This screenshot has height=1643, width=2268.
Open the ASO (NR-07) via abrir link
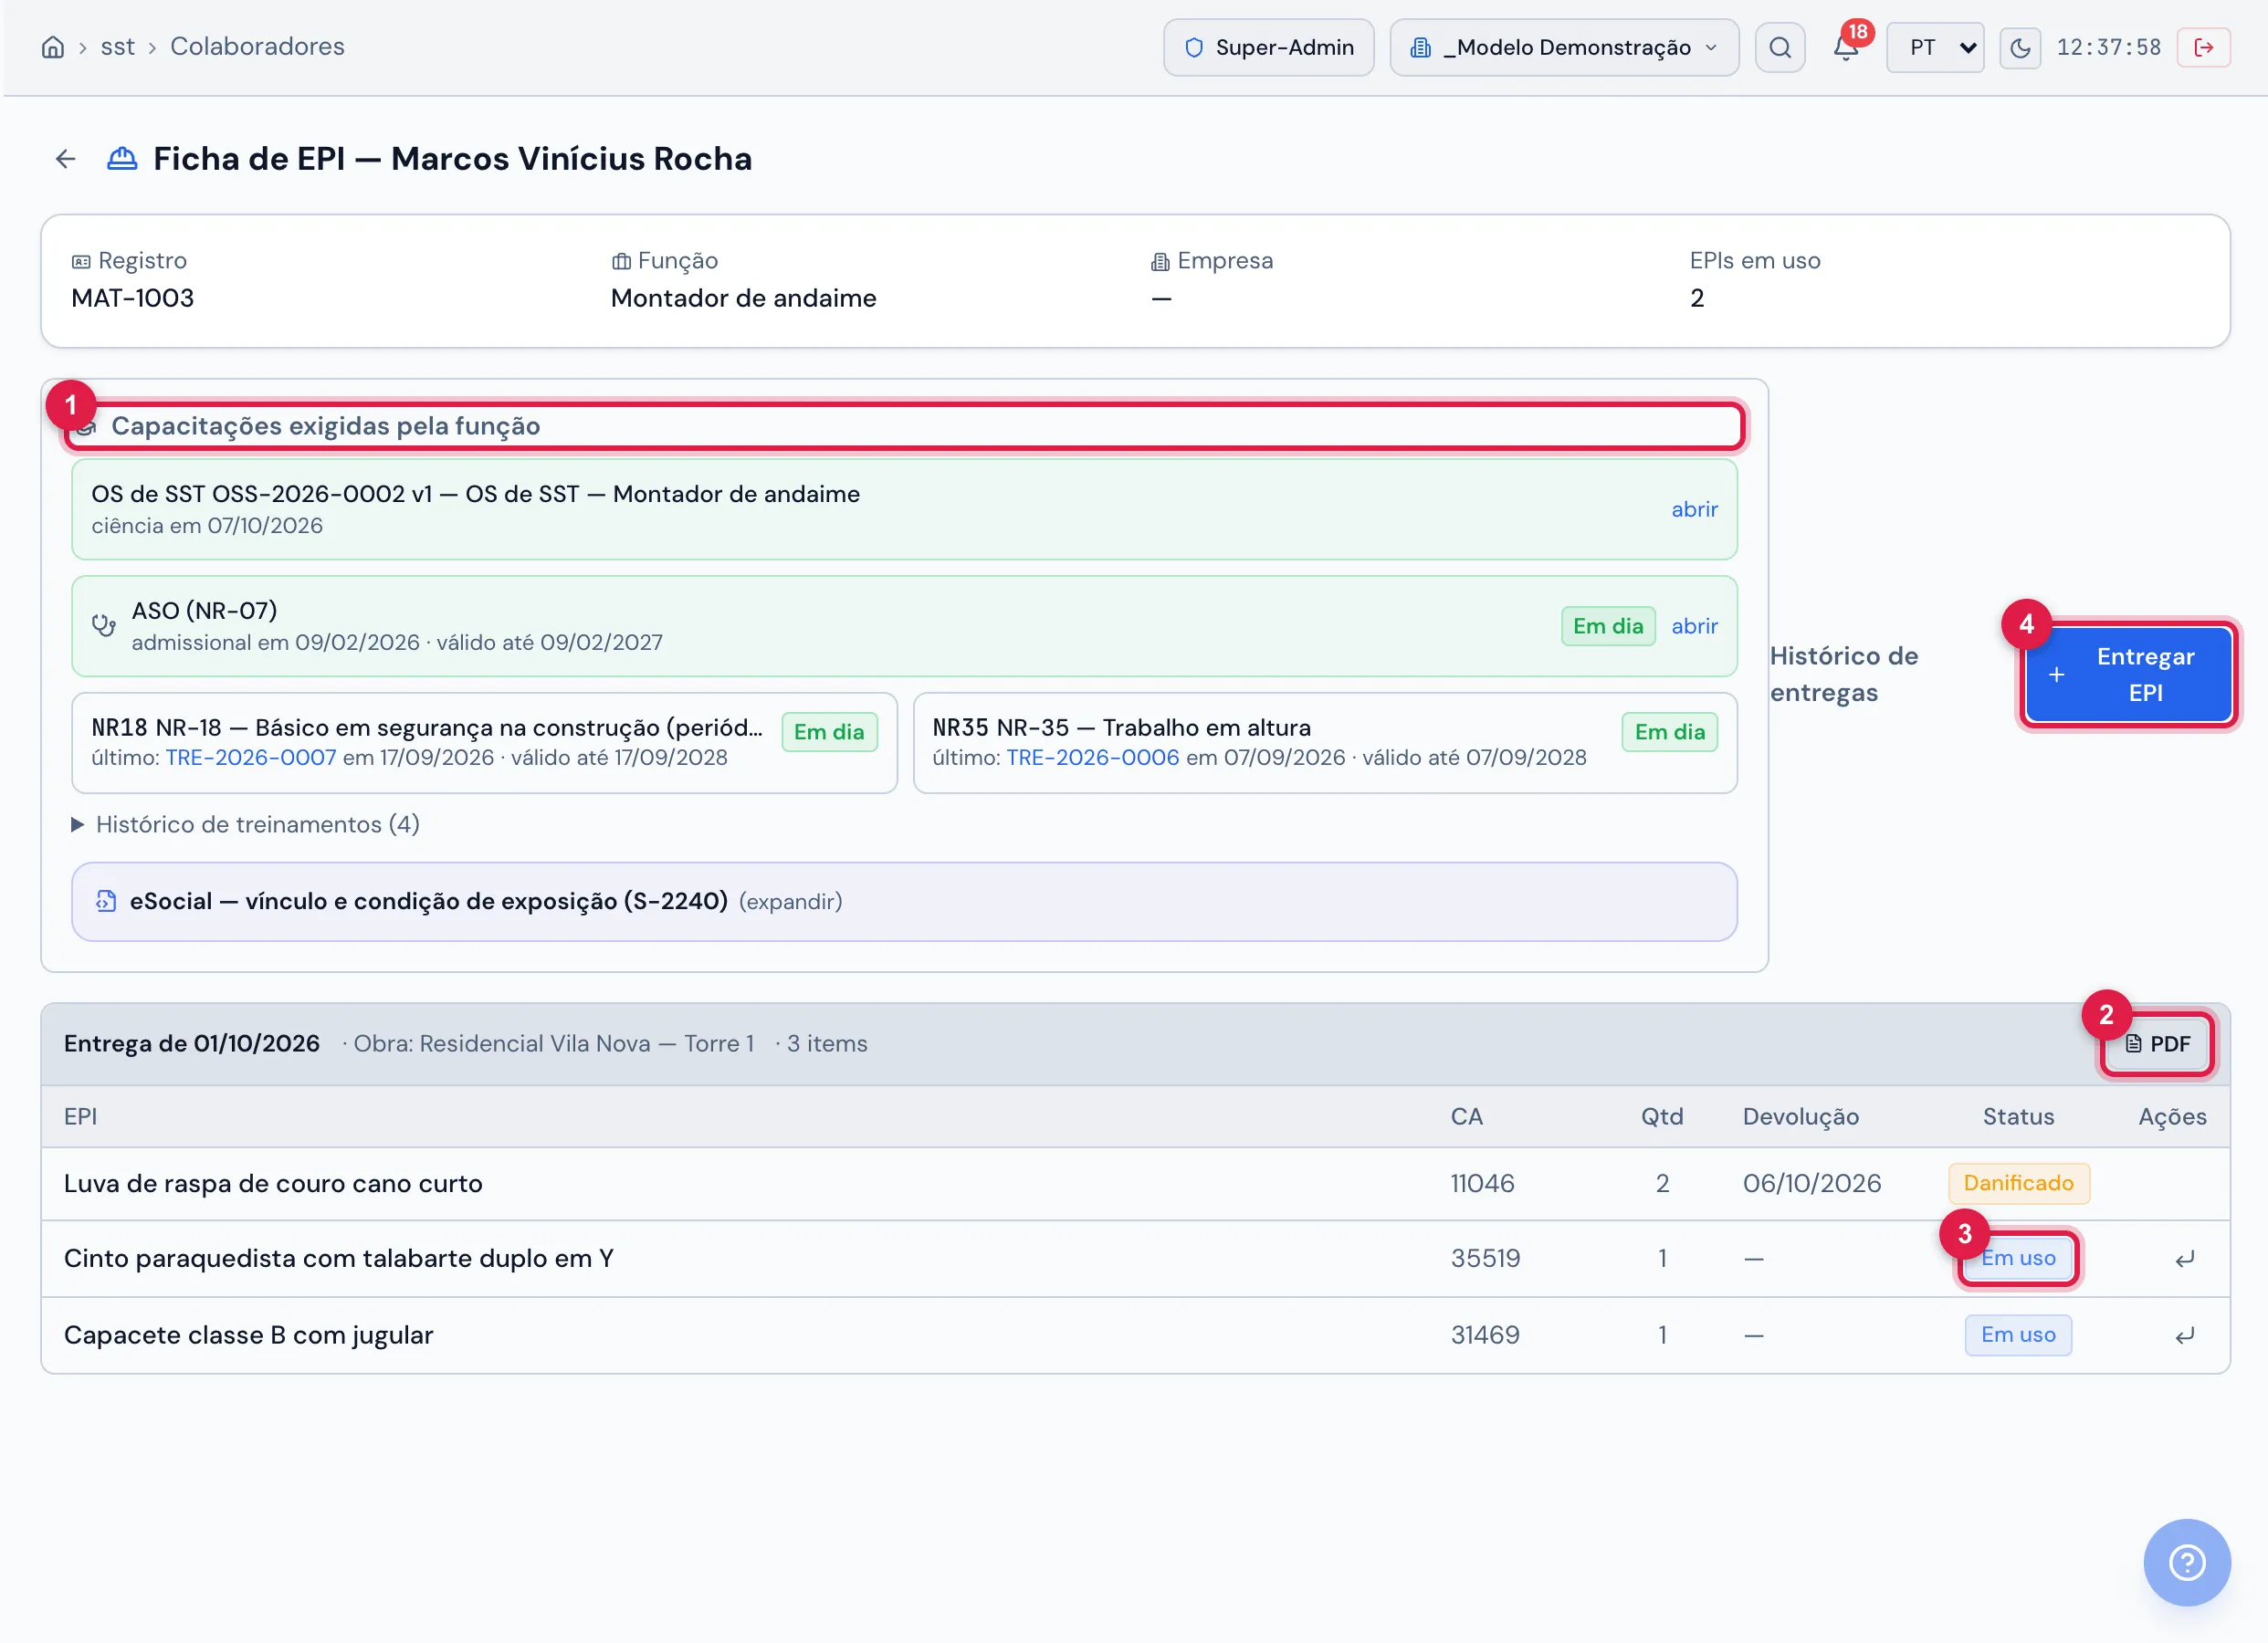pos(1694,626)
